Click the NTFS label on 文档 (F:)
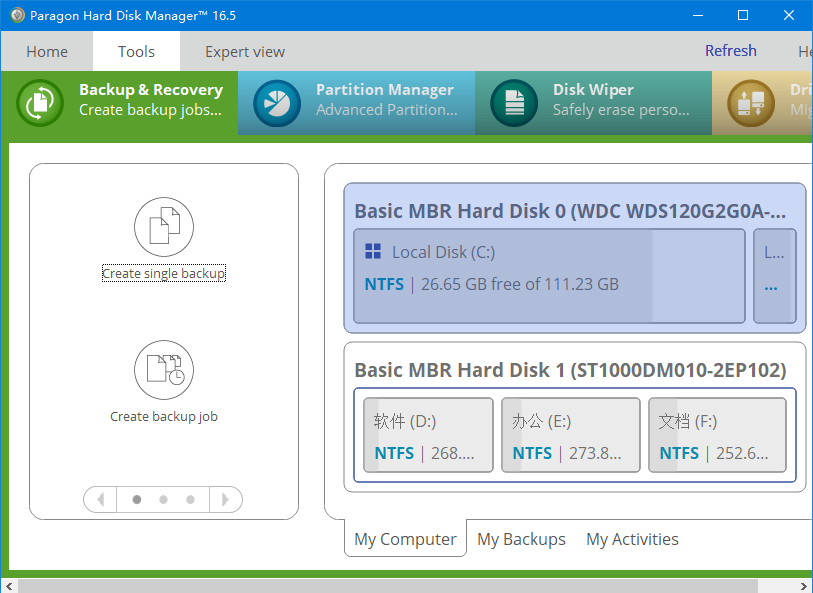 [x=679, y=453]
